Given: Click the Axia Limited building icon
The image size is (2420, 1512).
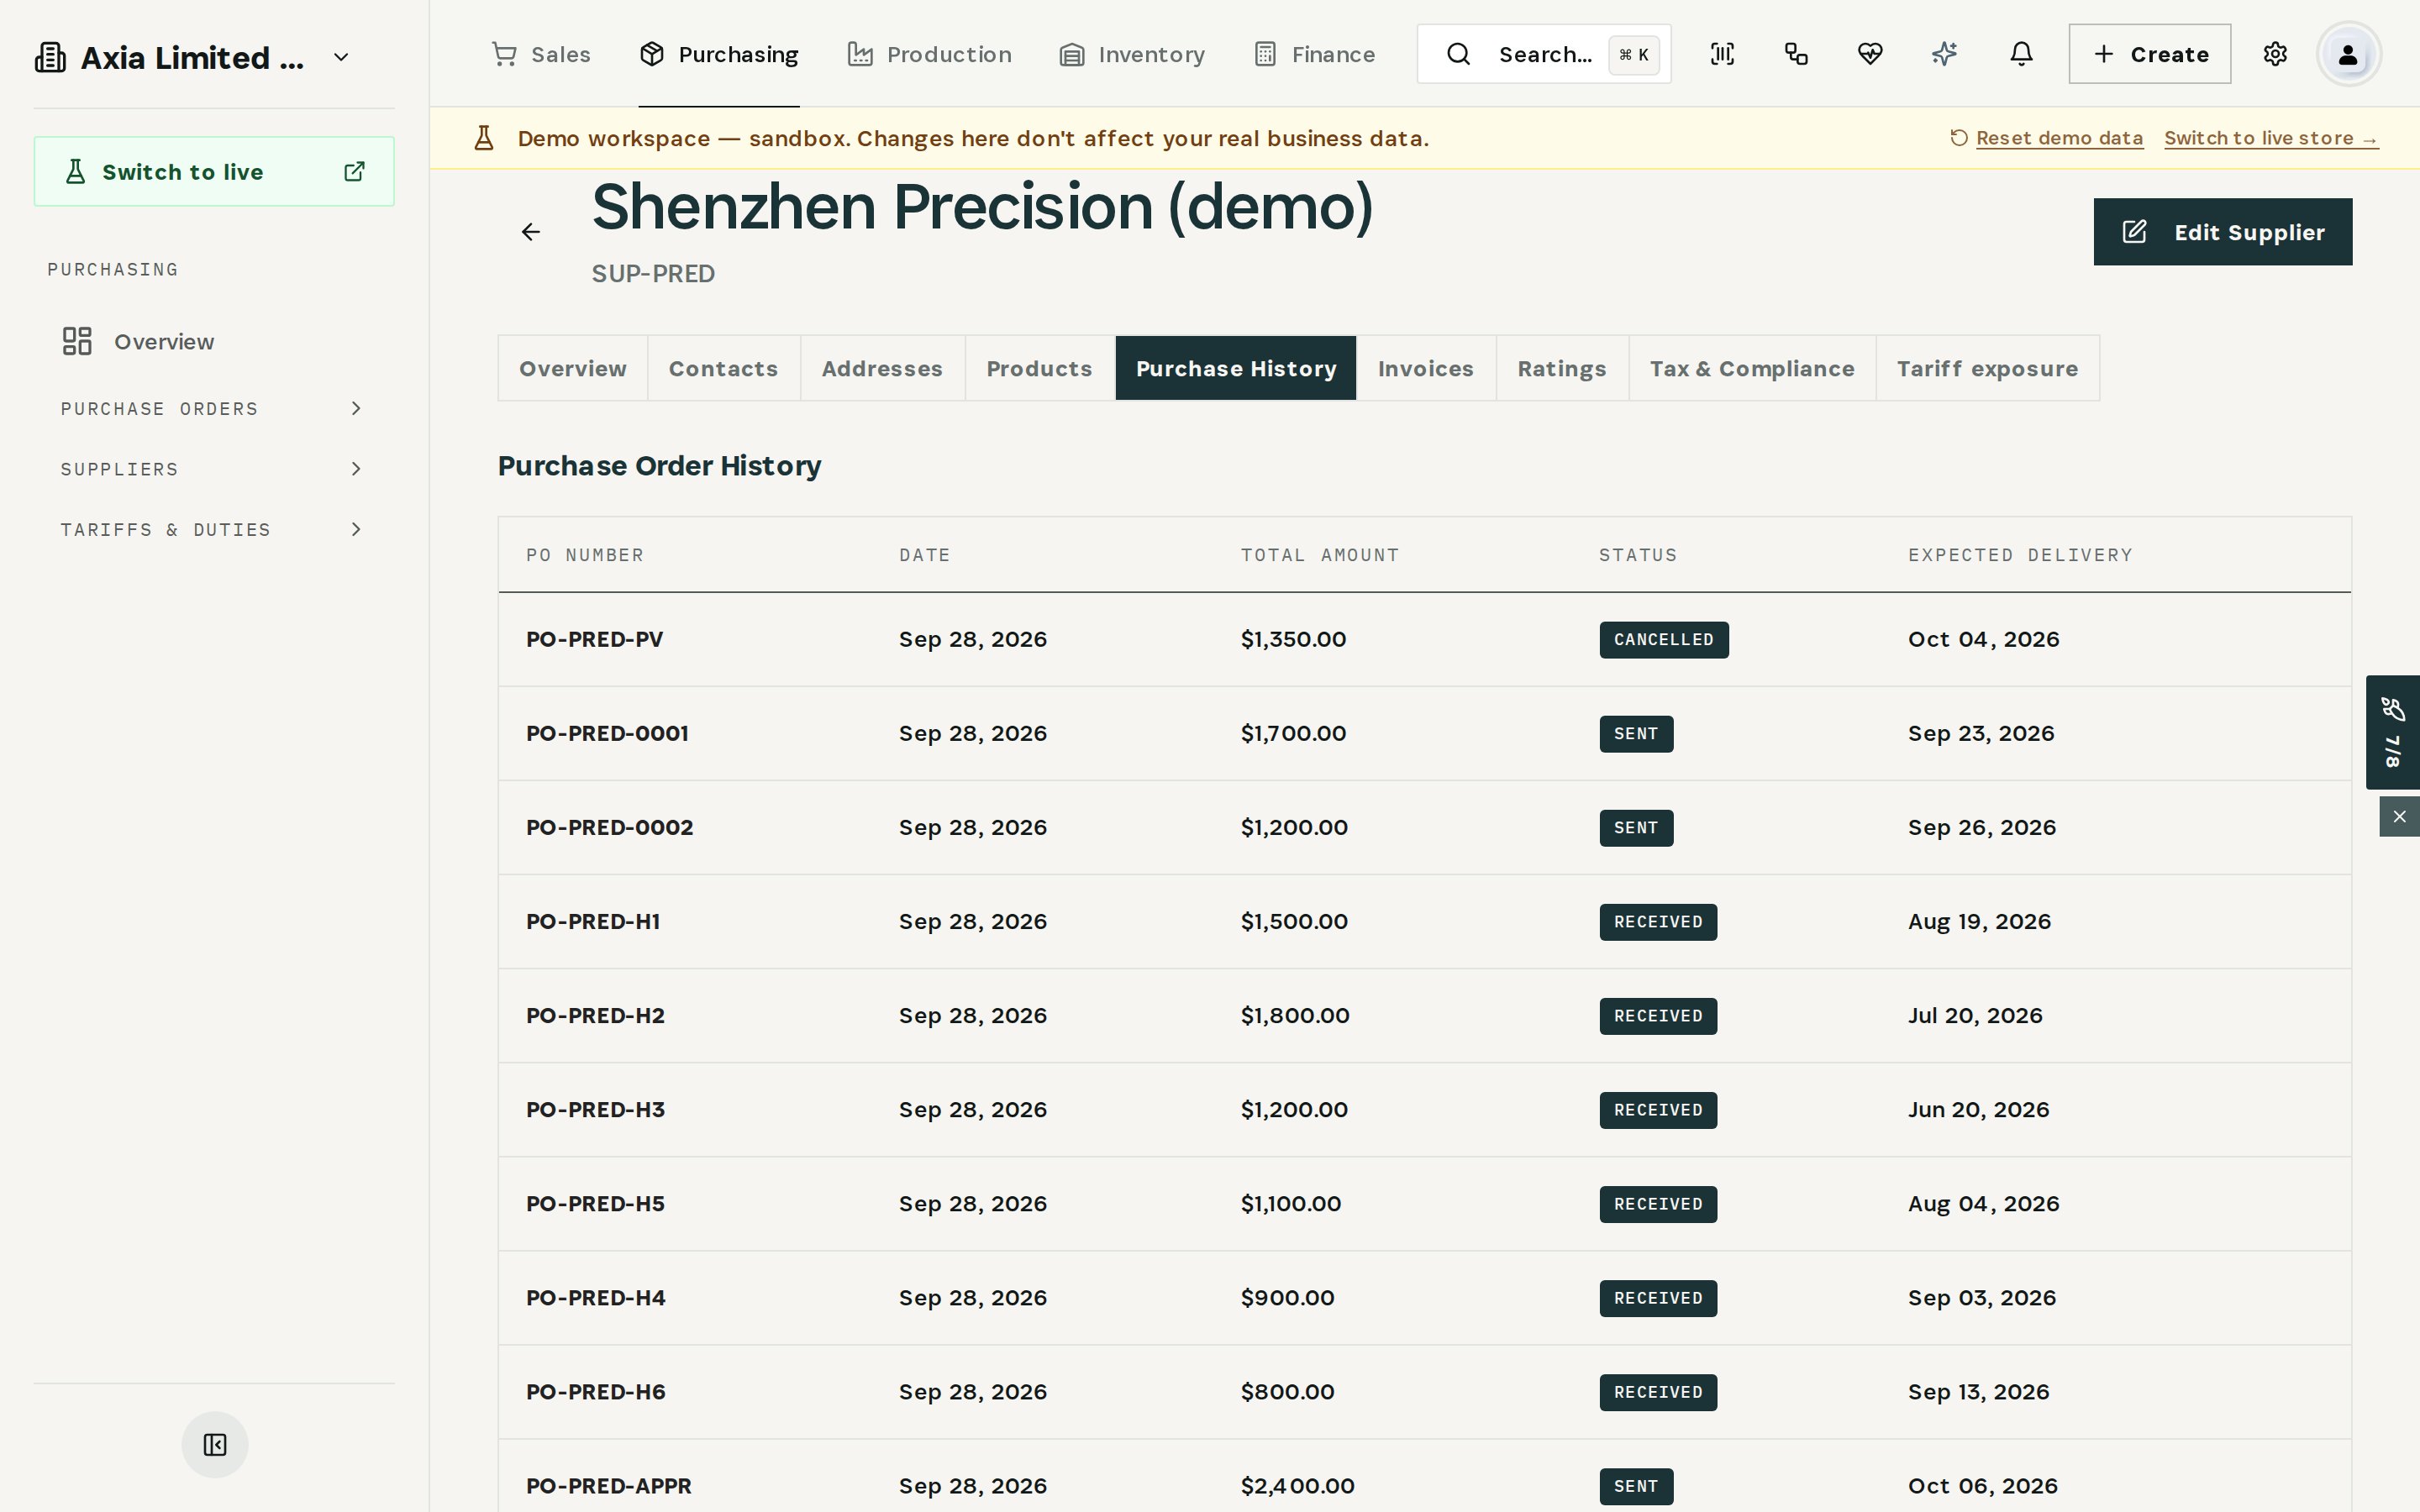Looking at the screenshot, I should [50, 58].
